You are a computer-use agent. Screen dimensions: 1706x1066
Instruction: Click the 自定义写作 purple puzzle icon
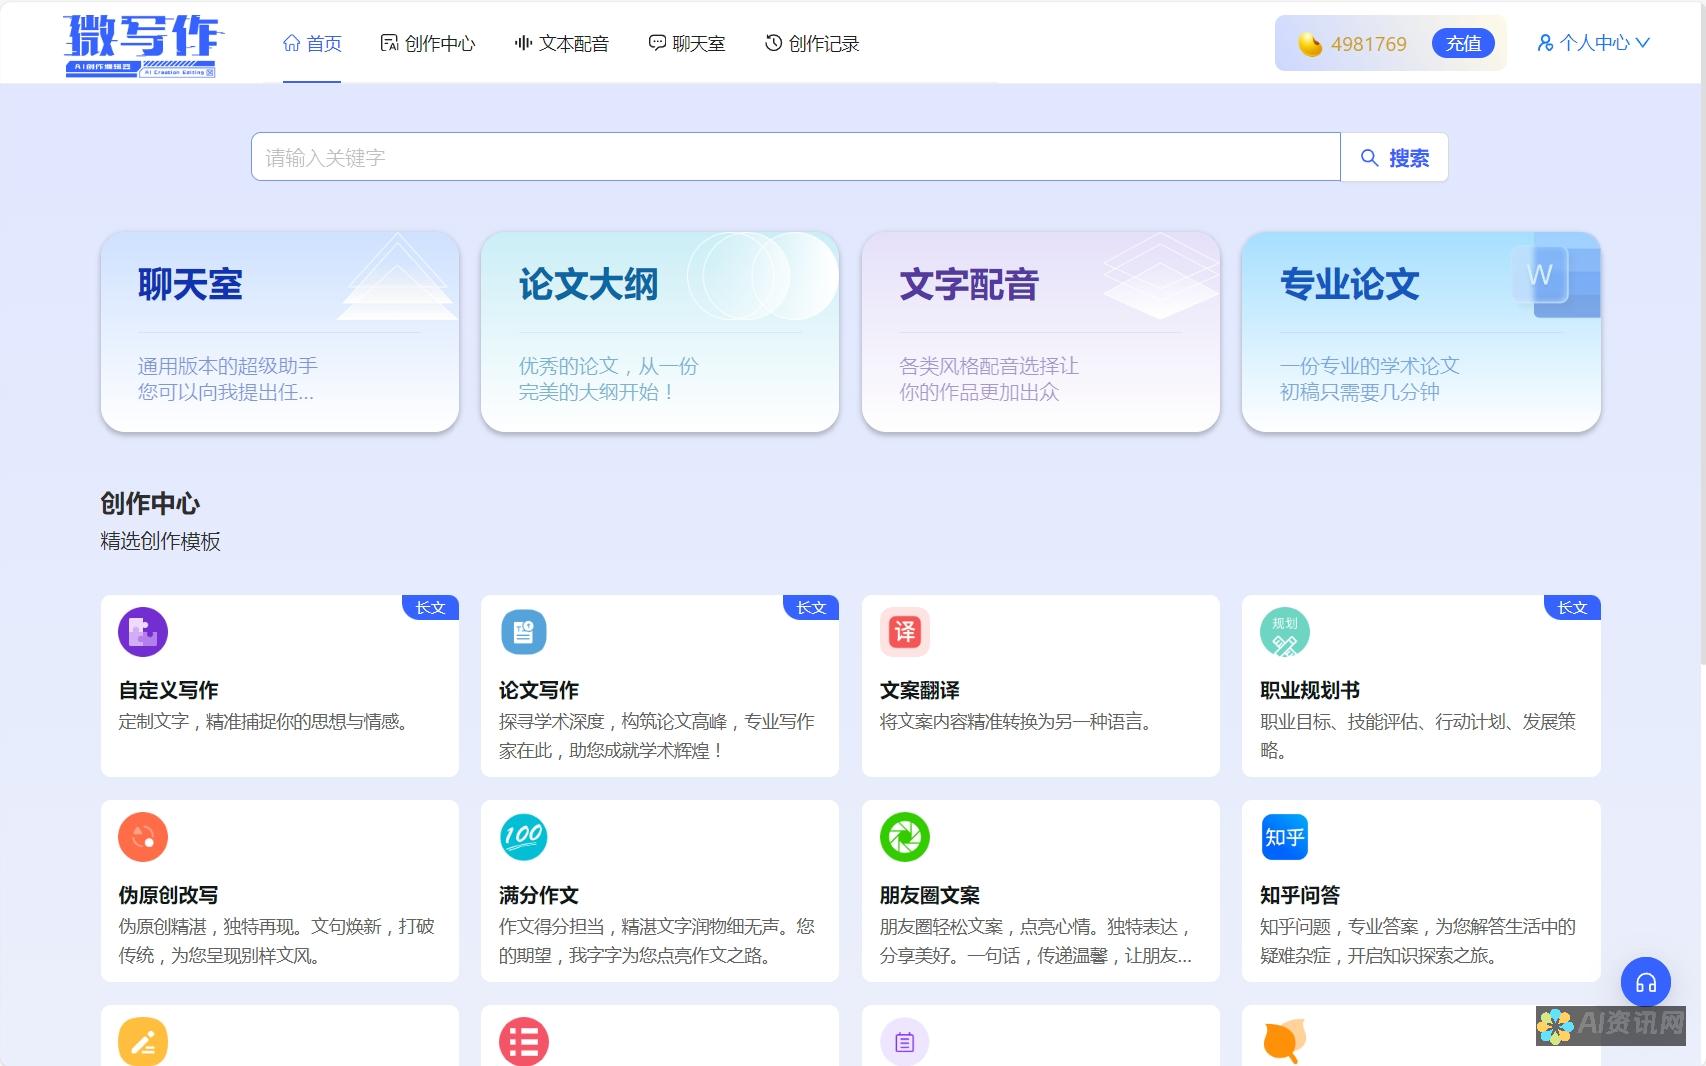tap(143, 632)
